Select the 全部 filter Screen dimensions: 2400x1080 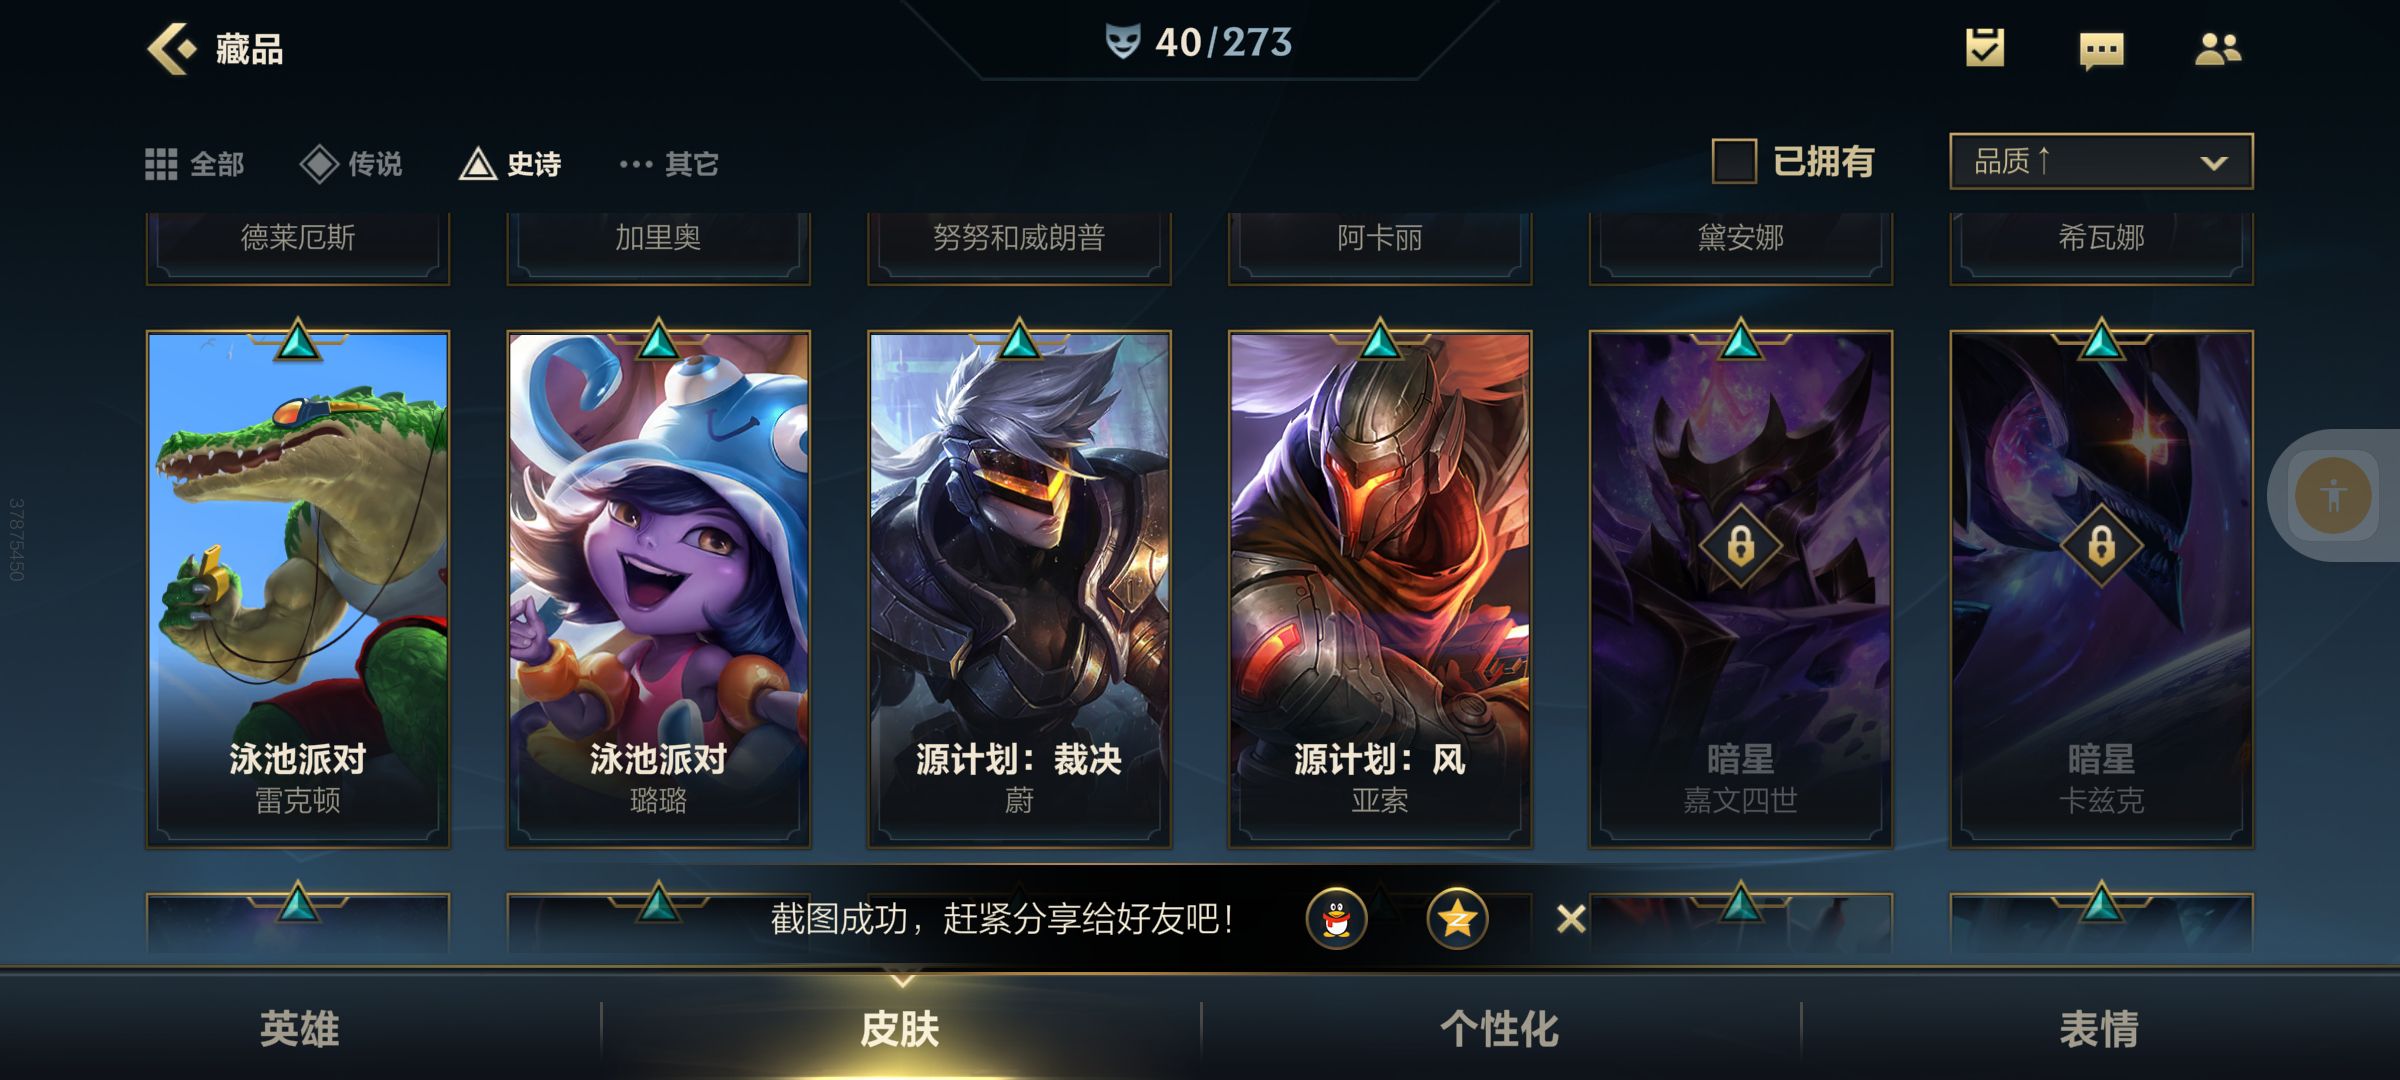tap(195, 164)
